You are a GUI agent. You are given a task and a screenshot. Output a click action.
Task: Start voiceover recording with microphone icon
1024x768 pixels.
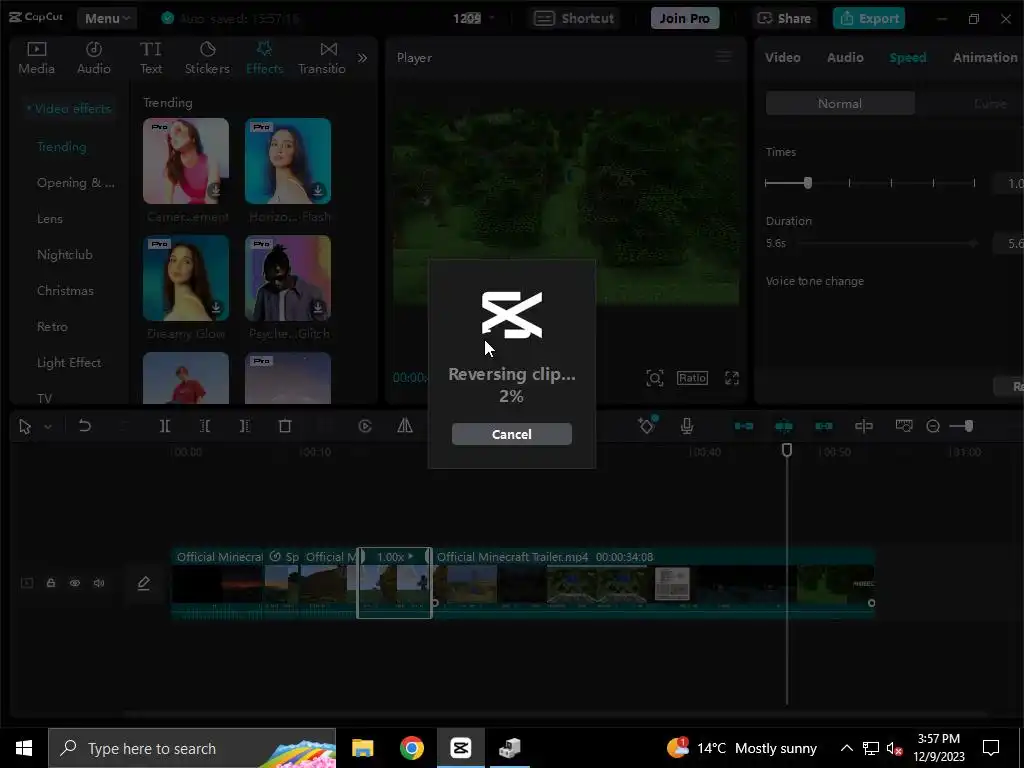(x=686, y=426)
